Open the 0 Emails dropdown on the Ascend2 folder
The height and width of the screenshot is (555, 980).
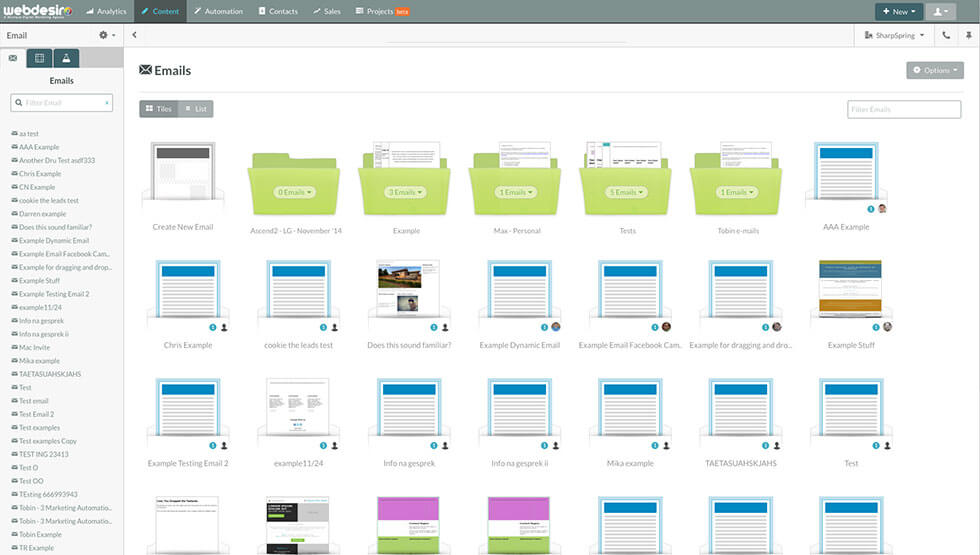click(295, 192)
